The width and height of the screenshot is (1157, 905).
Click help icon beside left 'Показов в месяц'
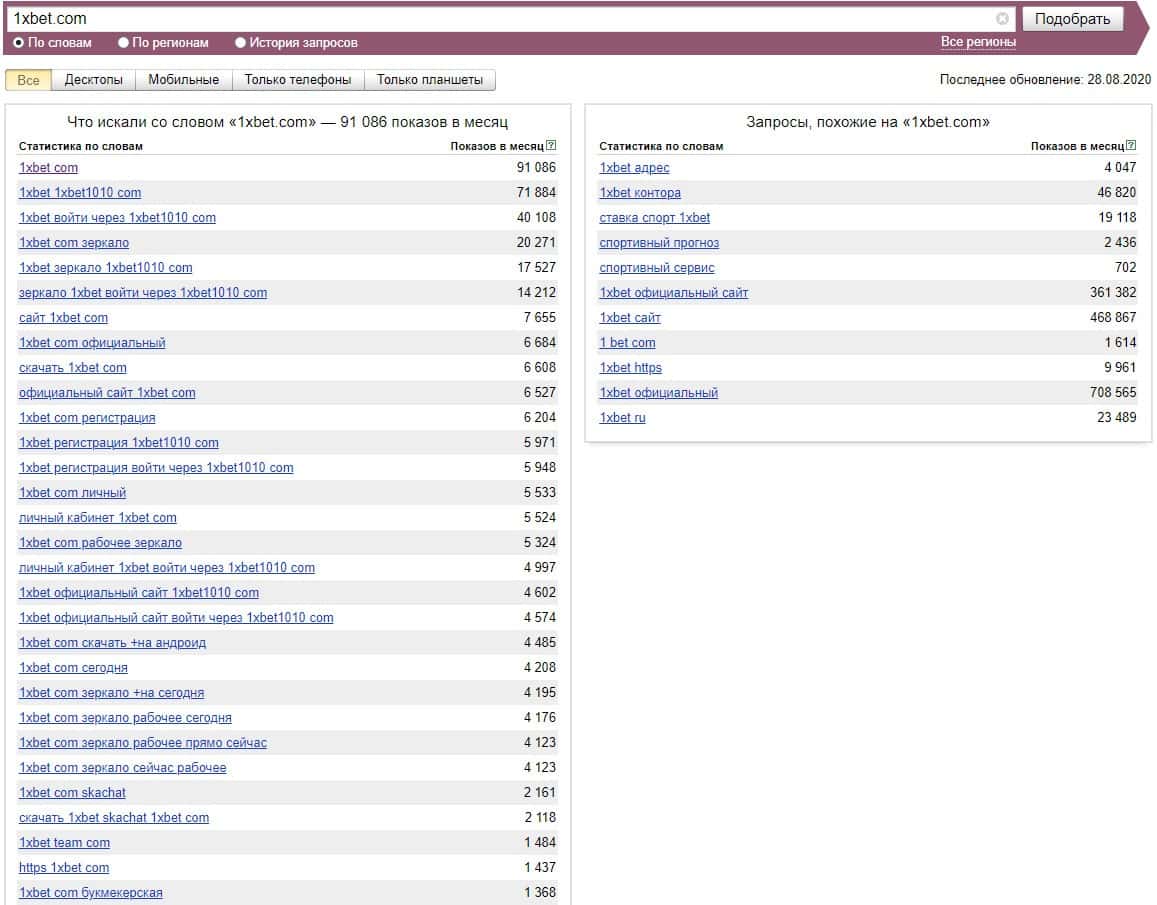click(x=551, y=146)
